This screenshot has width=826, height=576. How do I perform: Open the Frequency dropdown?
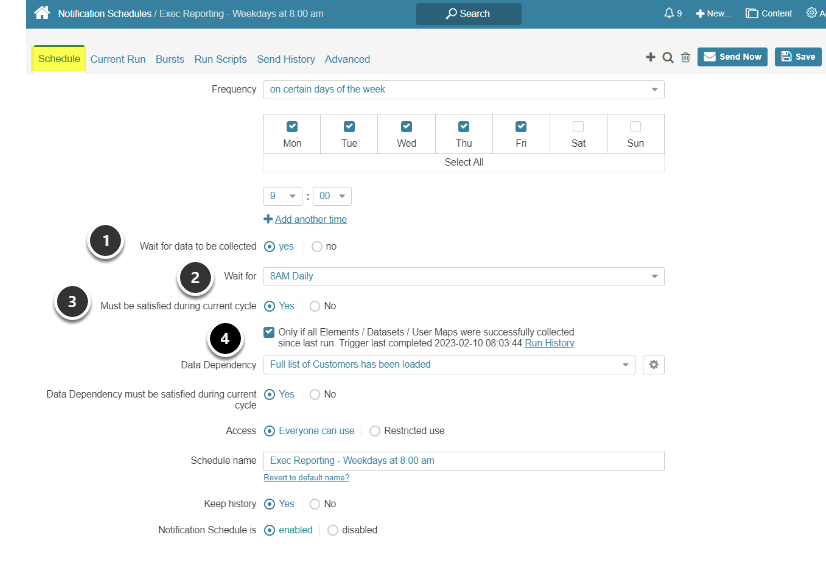click(463, 89)
